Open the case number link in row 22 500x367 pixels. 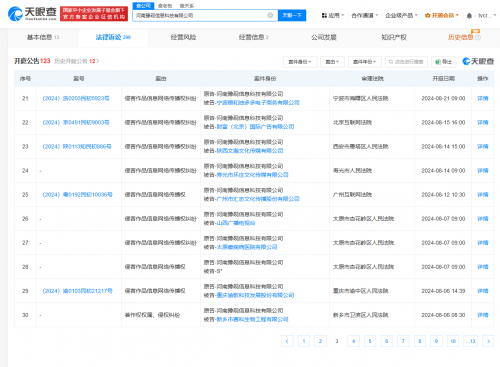point(76,122)
